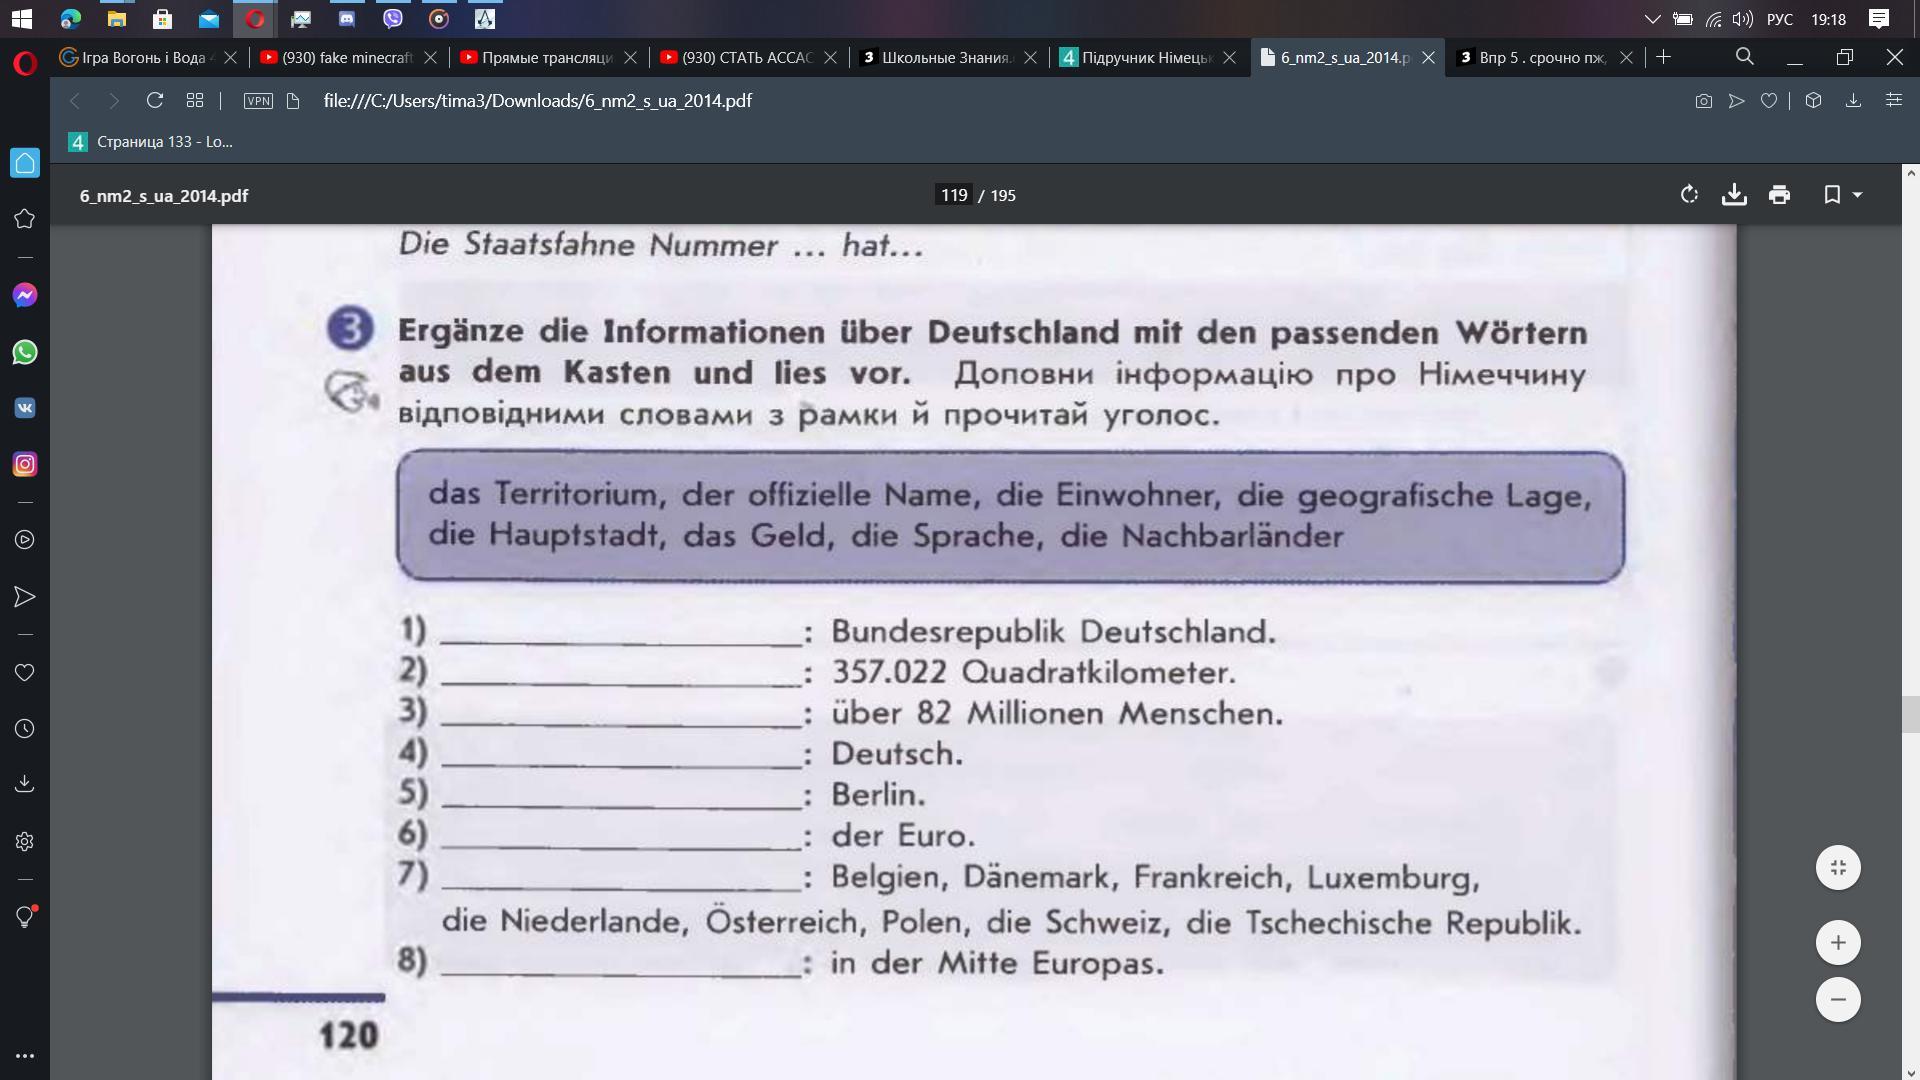Screen dimensions: 1920x1080
Task: Open Instagram in Opera sidebar
Action: (x=25, y=464)
